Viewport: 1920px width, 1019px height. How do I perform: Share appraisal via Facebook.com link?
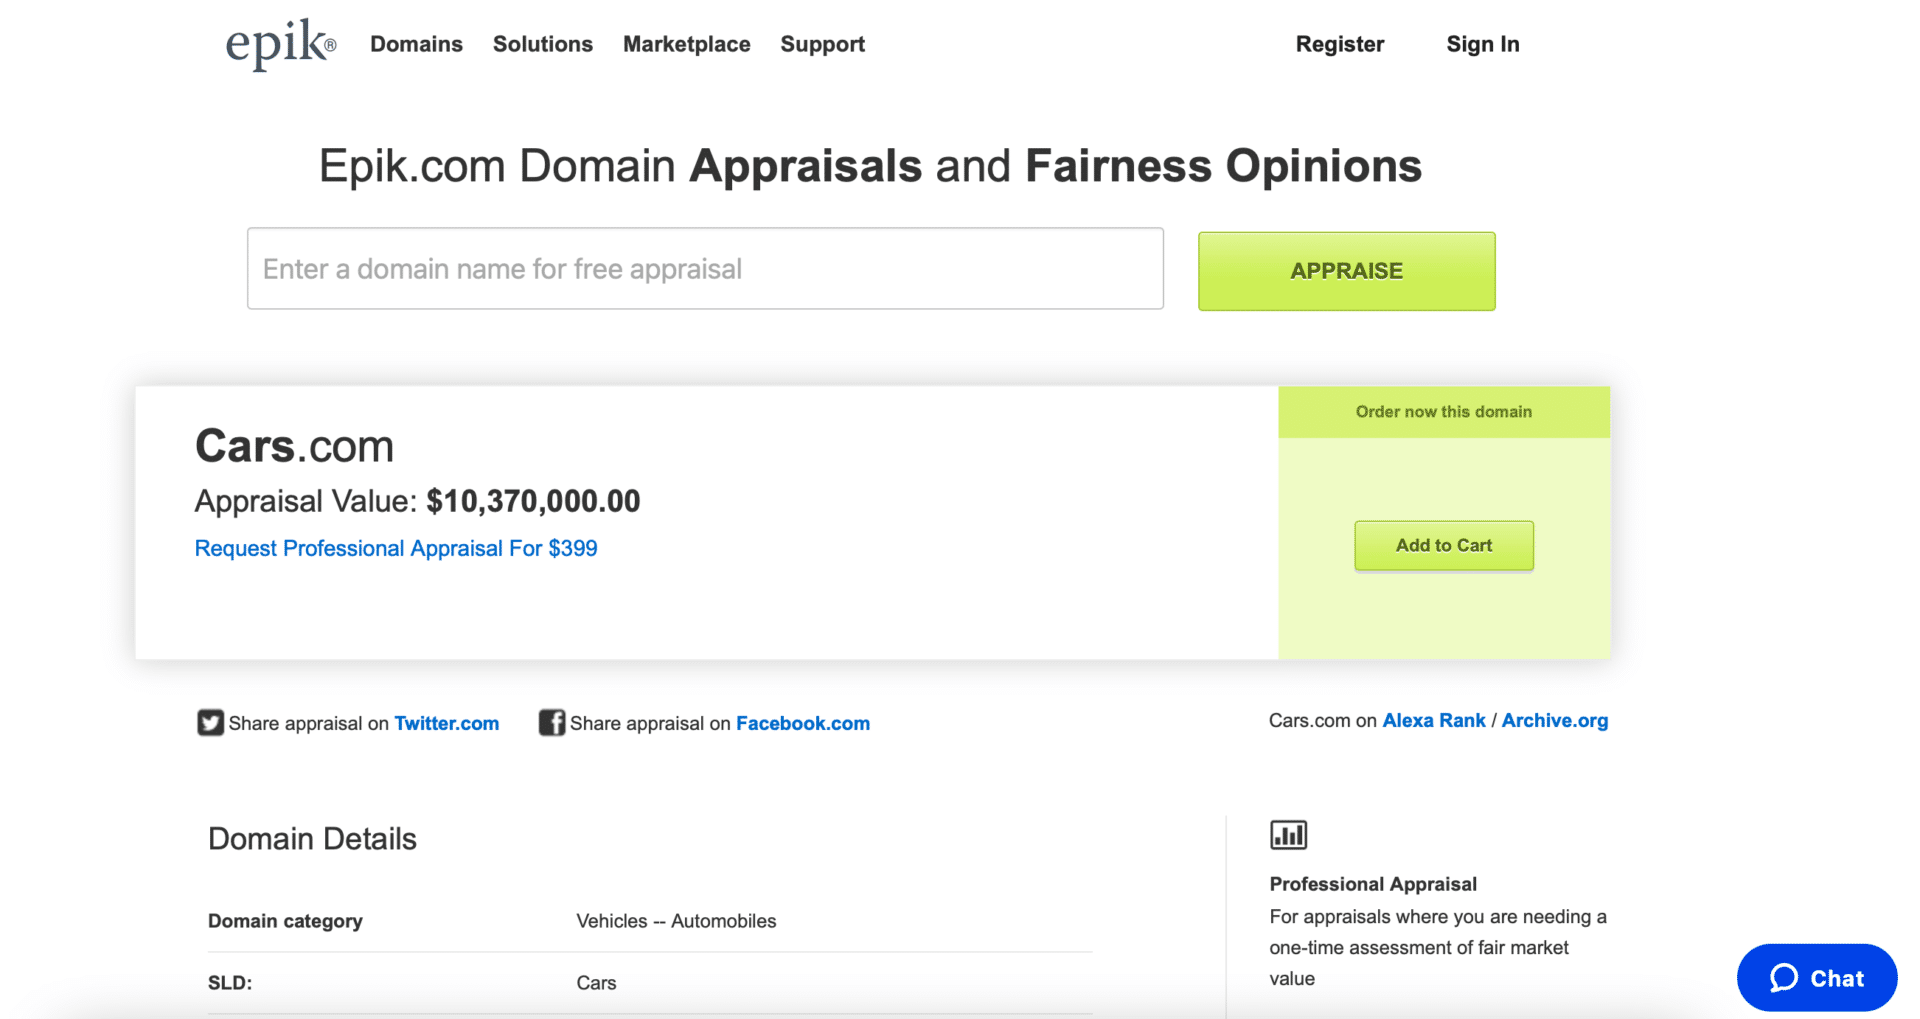coord(802,723)
